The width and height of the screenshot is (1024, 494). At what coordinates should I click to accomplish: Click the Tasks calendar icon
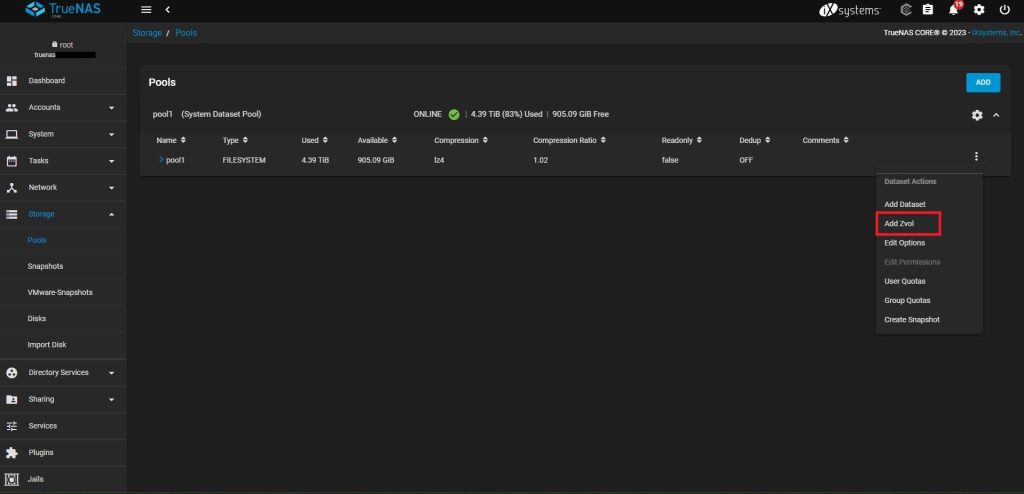[x=12, y=161]
